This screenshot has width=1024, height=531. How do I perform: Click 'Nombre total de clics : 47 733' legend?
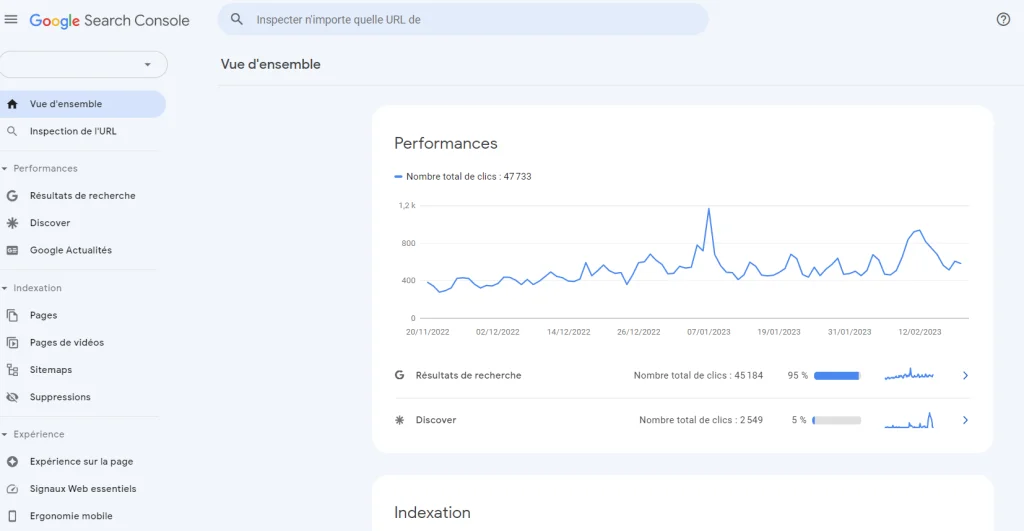point(468,176)
